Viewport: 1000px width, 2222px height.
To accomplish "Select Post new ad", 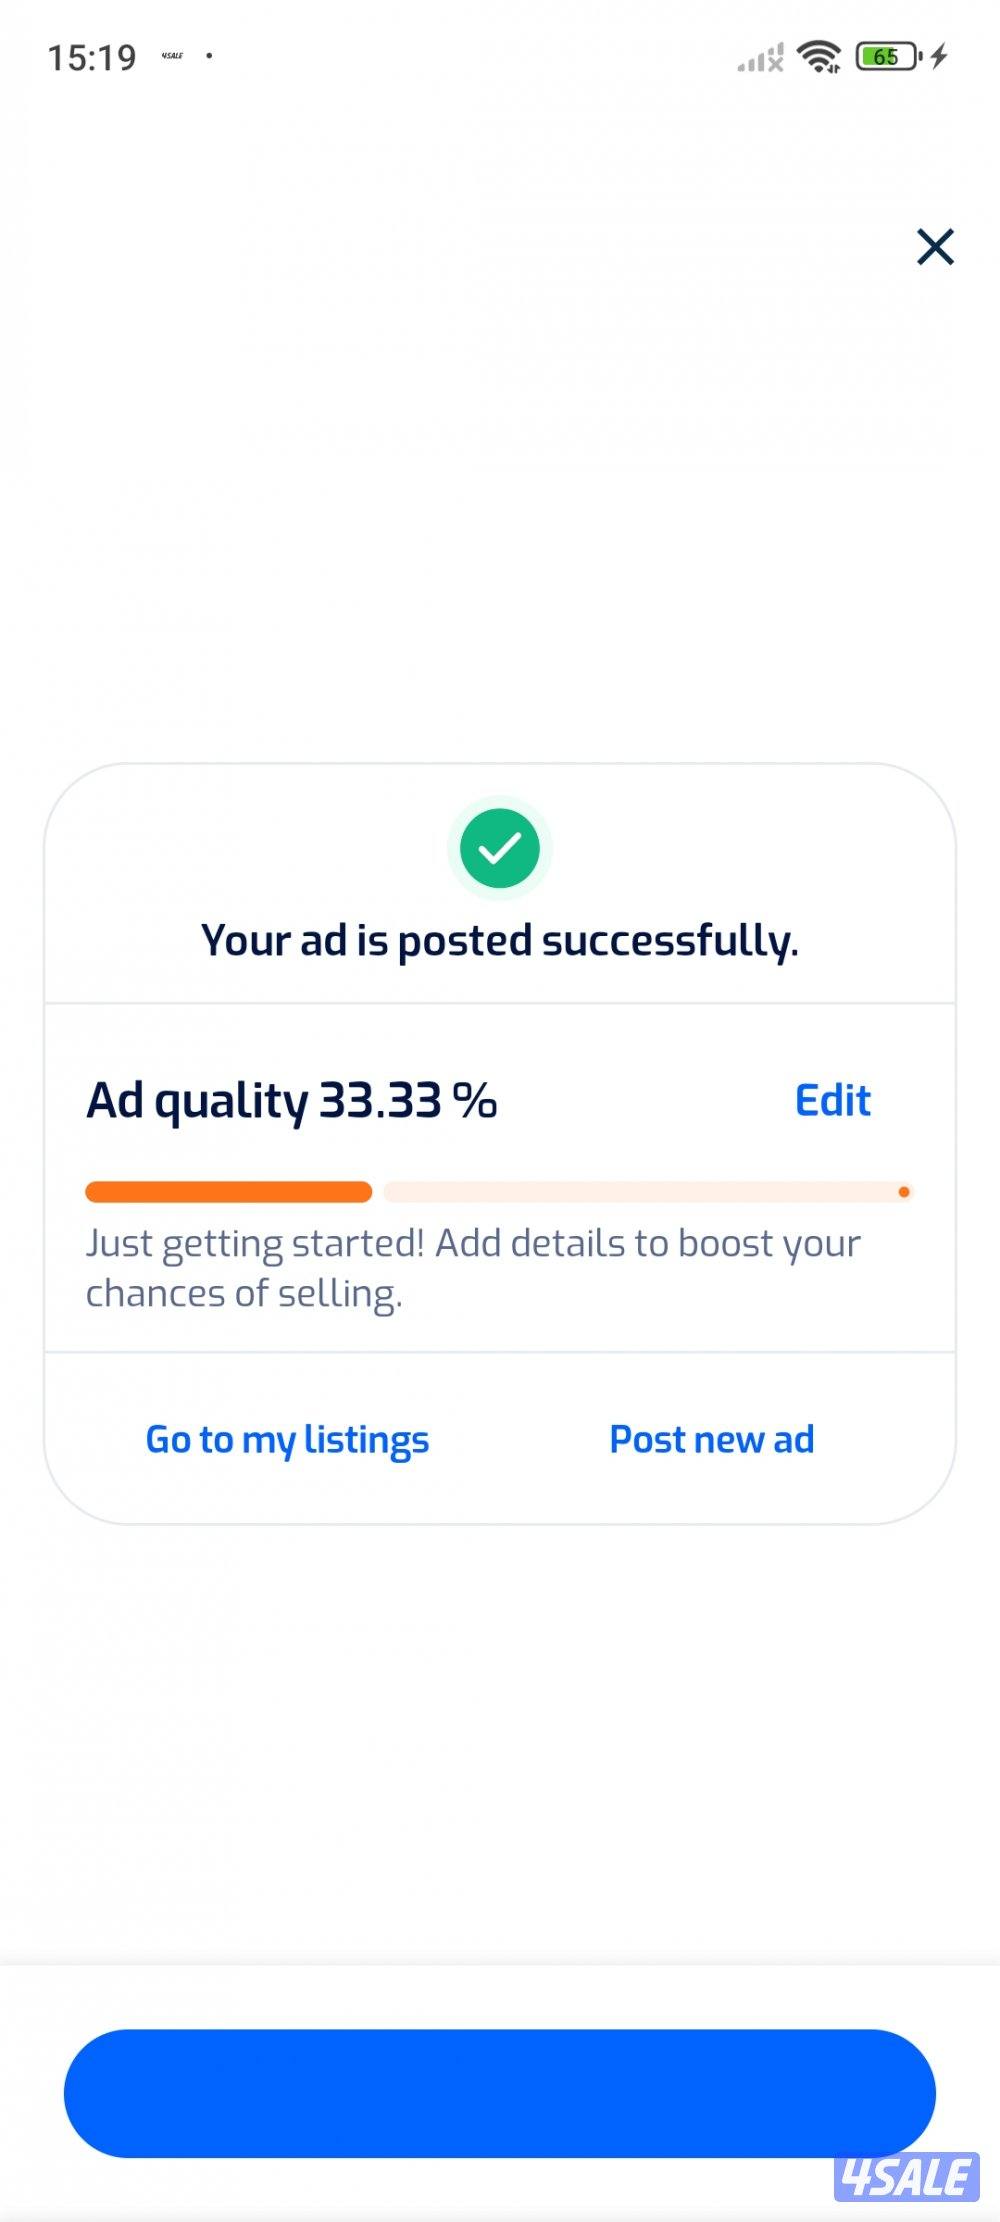I will 712,1439.
